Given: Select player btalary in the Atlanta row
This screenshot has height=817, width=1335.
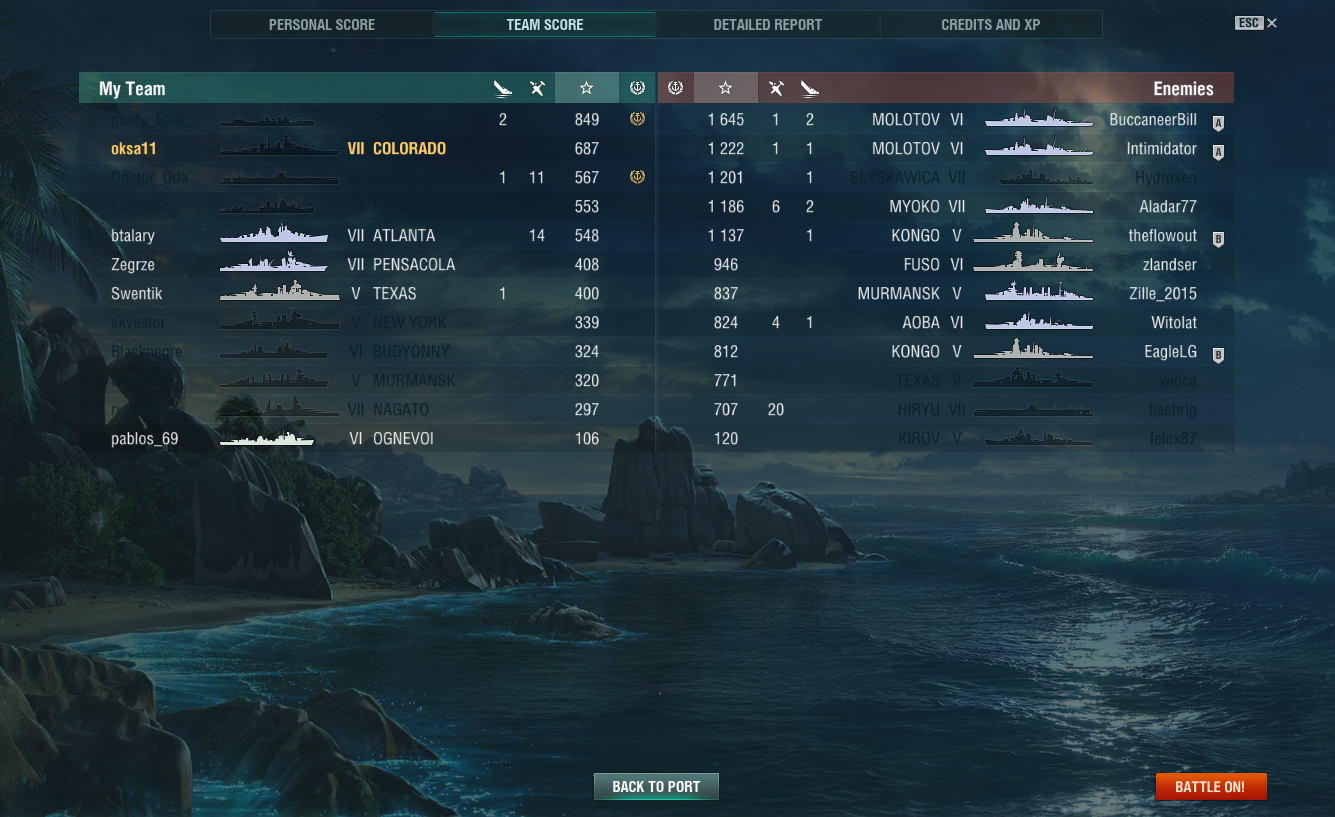Looking at the screenshot, I should [133, 236].
